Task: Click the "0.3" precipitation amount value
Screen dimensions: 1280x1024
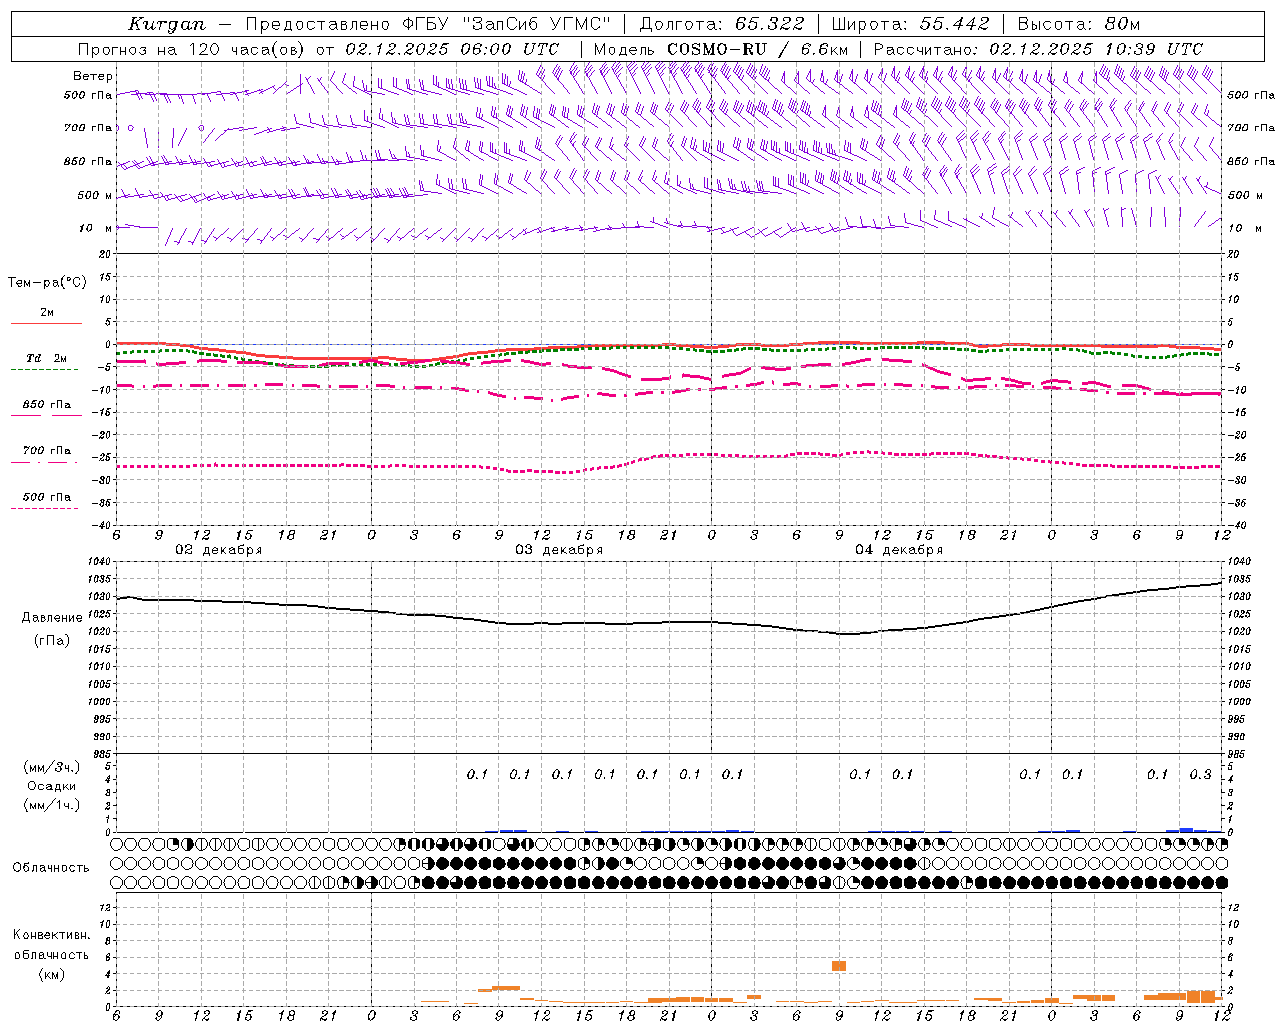Action: pos(1200,774)
